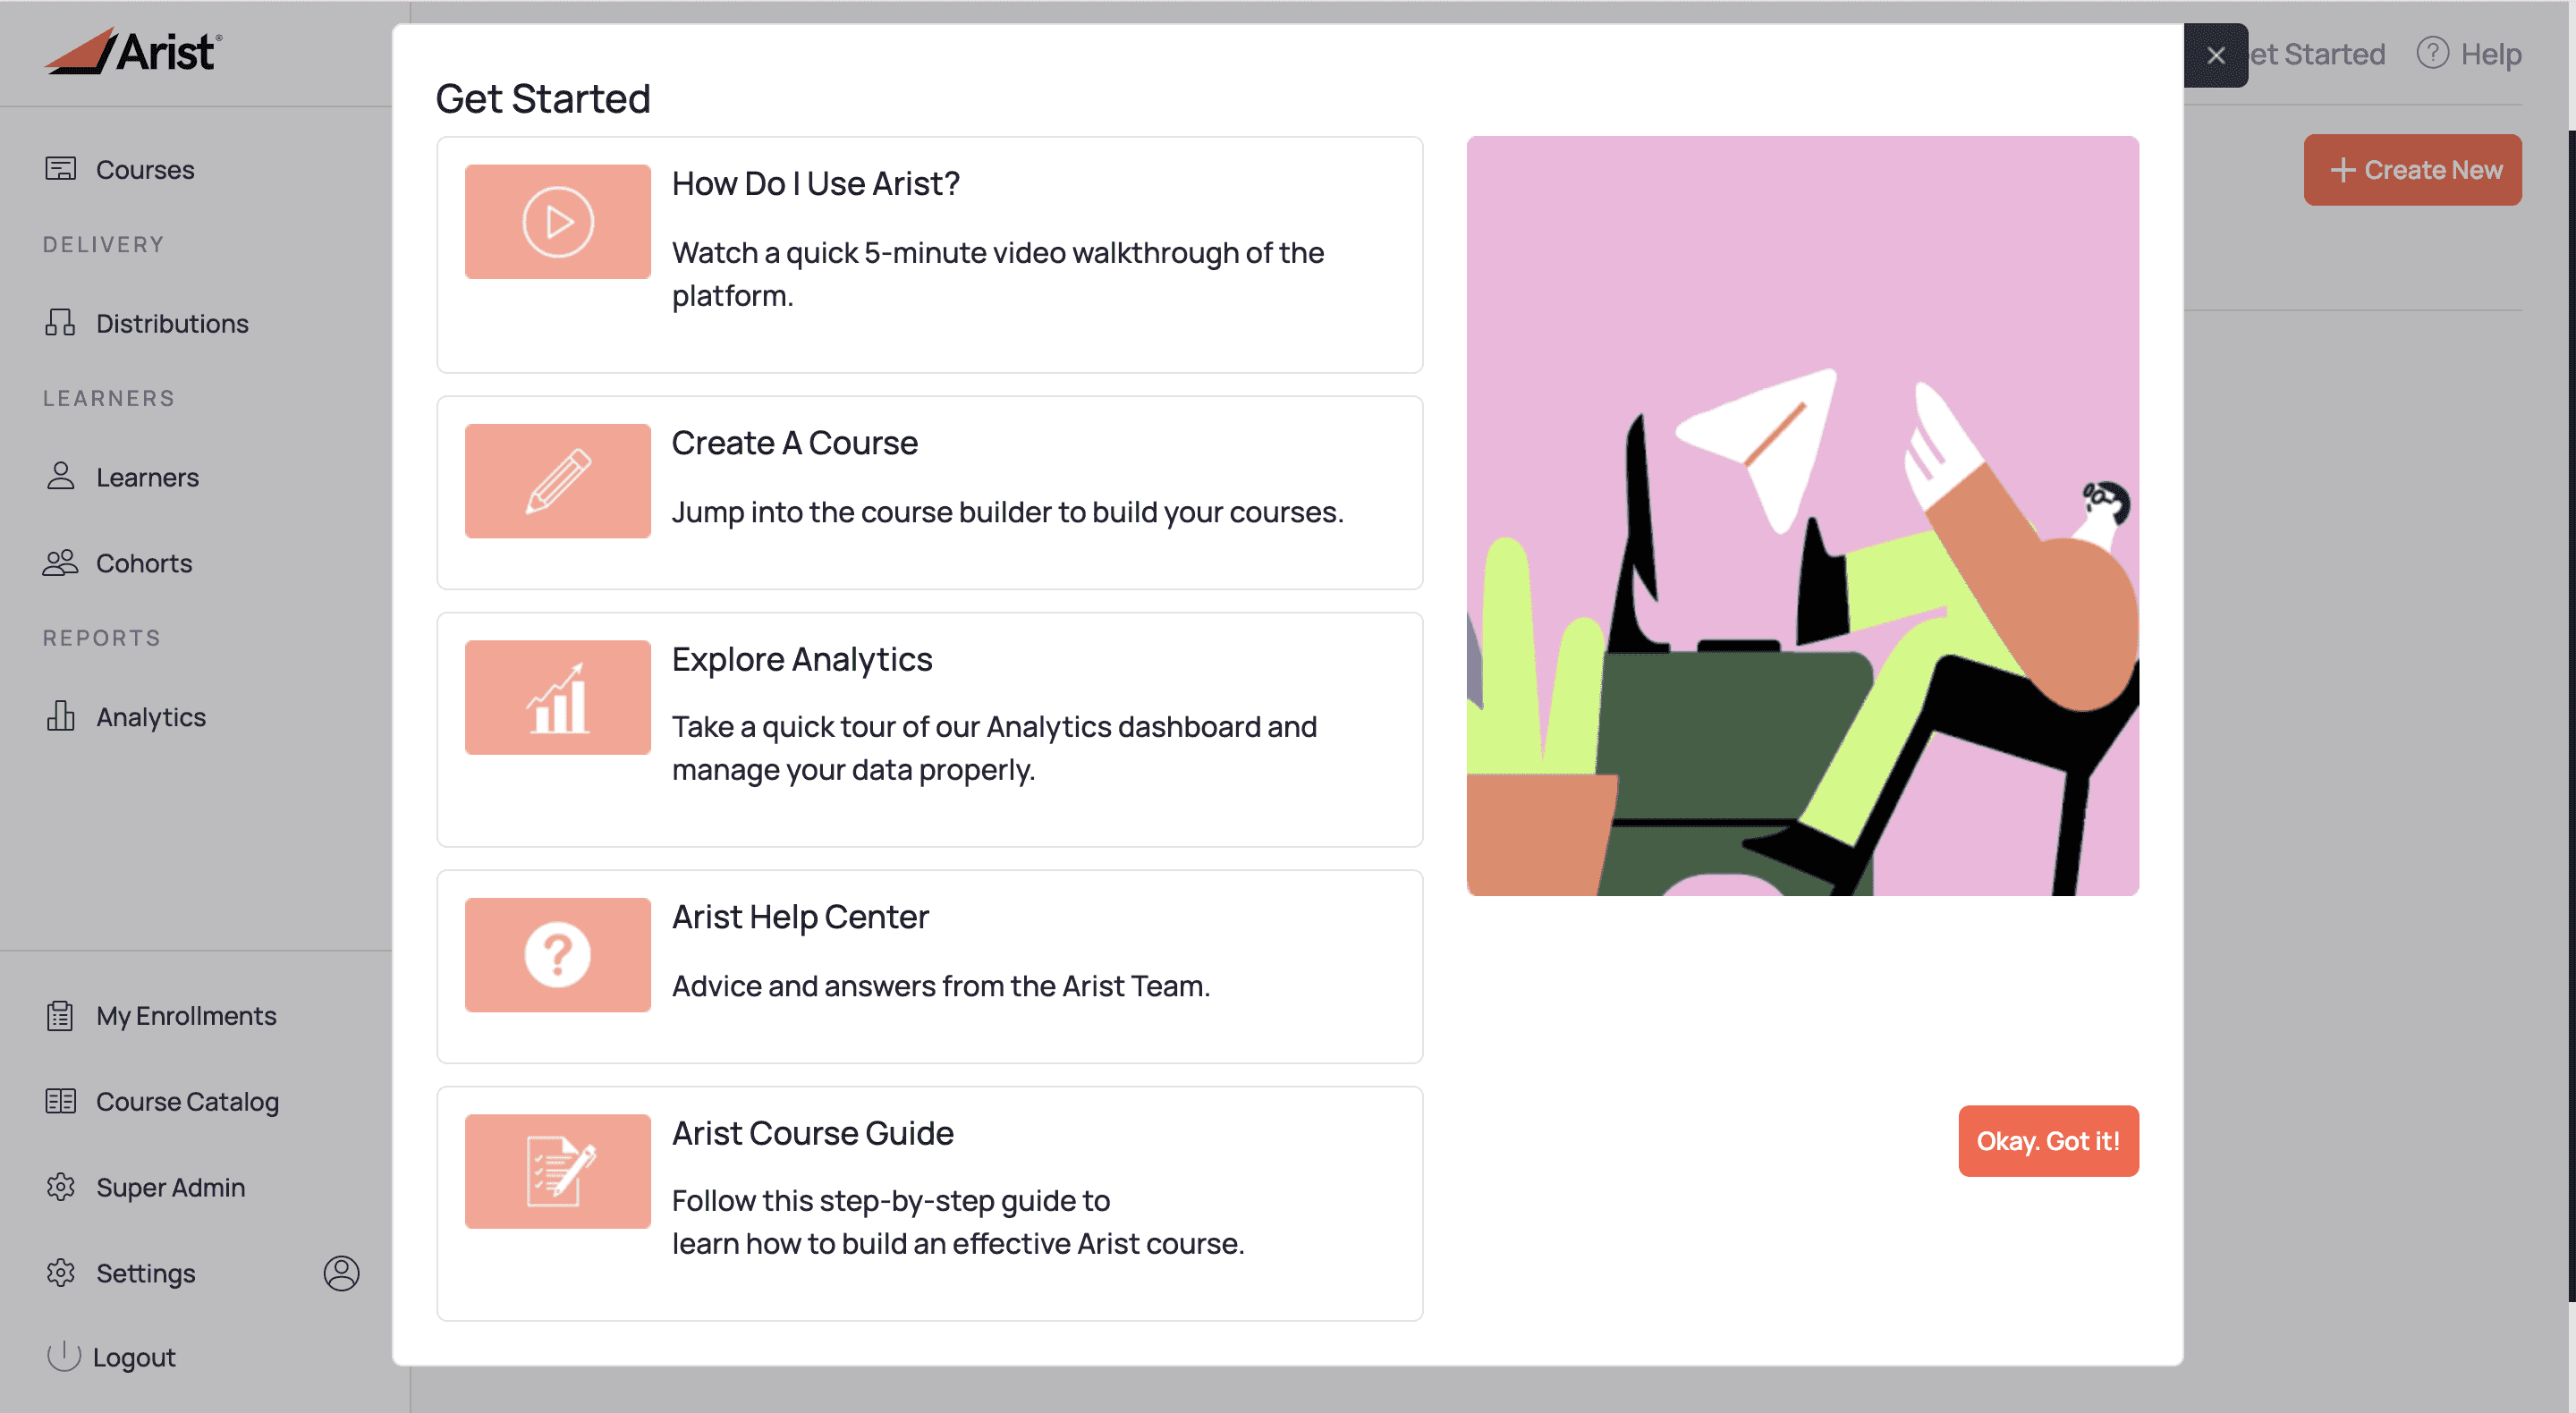Click the Create New button
This screenshot has height=1413, width=2576.
(2413, 169)
